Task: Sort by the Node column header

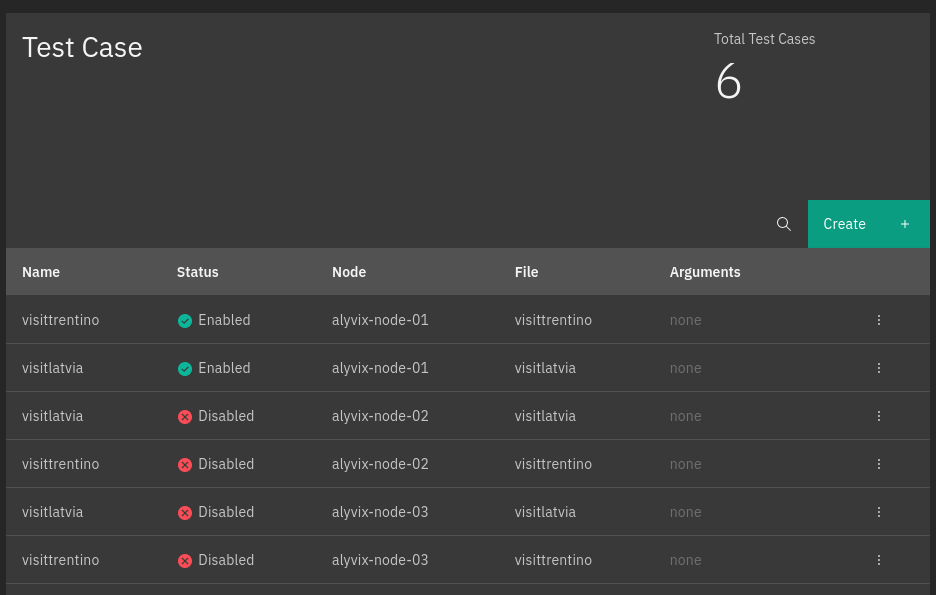Action: (x=349, y=272)
